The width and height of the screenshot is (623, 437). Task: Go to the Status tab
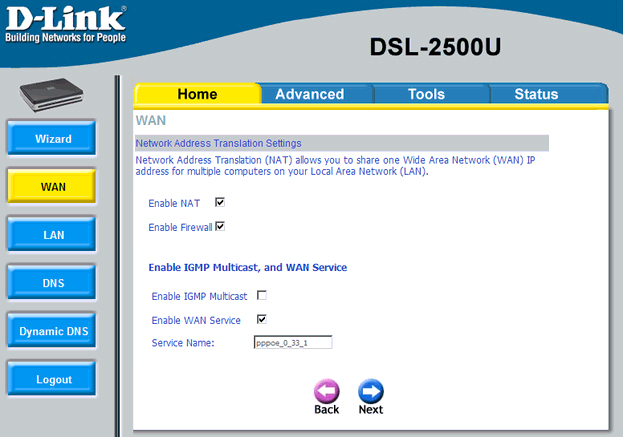(536, 94)
